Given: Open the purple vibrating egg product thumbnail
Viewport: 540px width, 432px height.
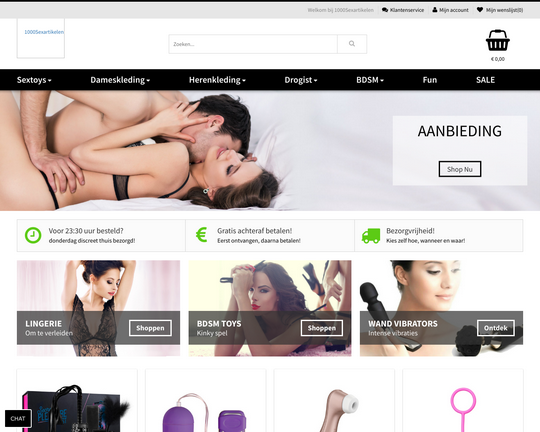Looking at the screenshot, I should click(x=205, y=412).
